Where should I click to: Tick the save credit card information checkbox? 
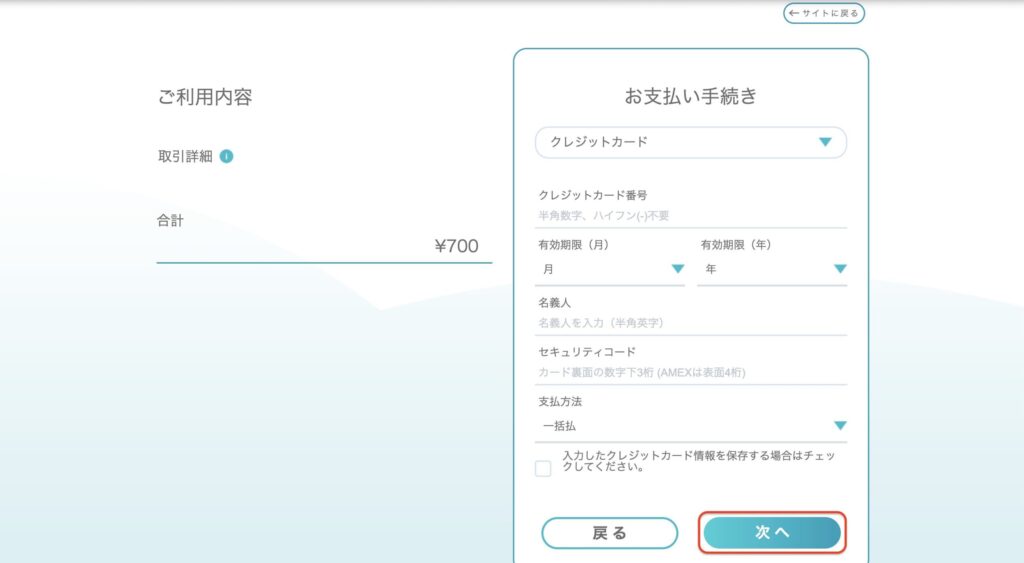point(543,468)
